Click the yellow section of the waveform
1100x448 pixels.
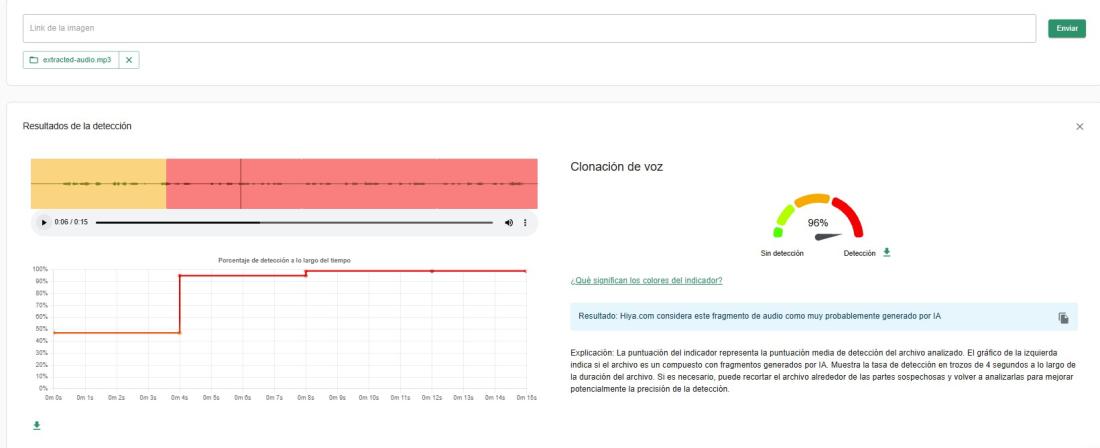98,183
